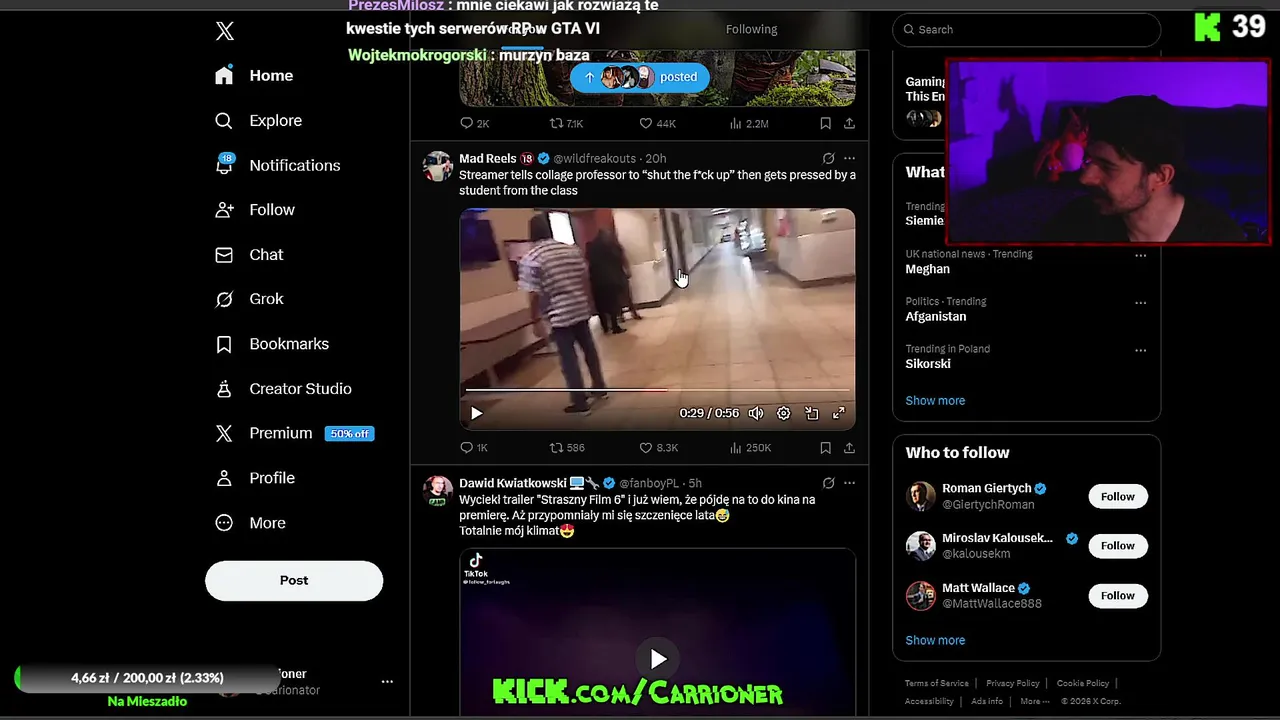Open the Follow sidebar item

pos(255,210)
